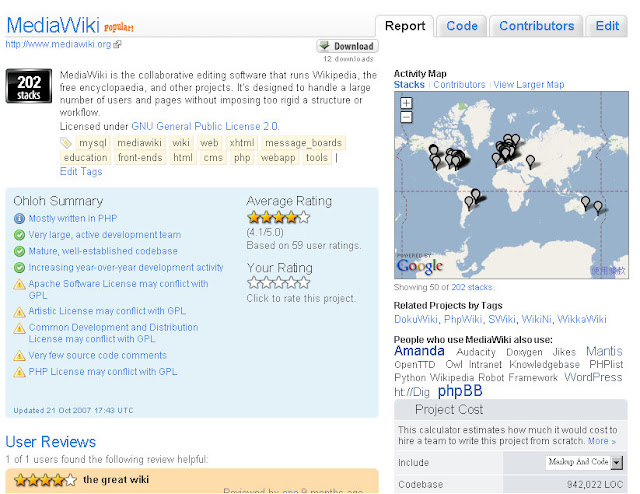
Task: Open related project WikiNi
Action: (x=536, y=319)
